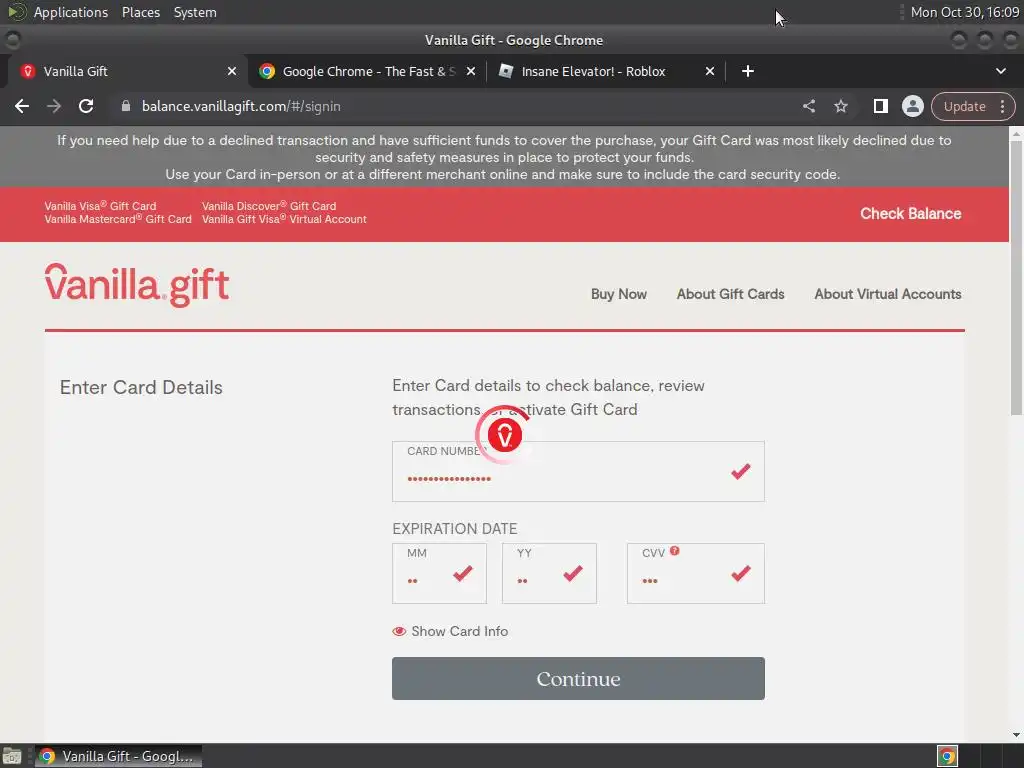1024x768 pixels.
Task: Bookmark this page with the star icon
Action: tap(841, 106)
